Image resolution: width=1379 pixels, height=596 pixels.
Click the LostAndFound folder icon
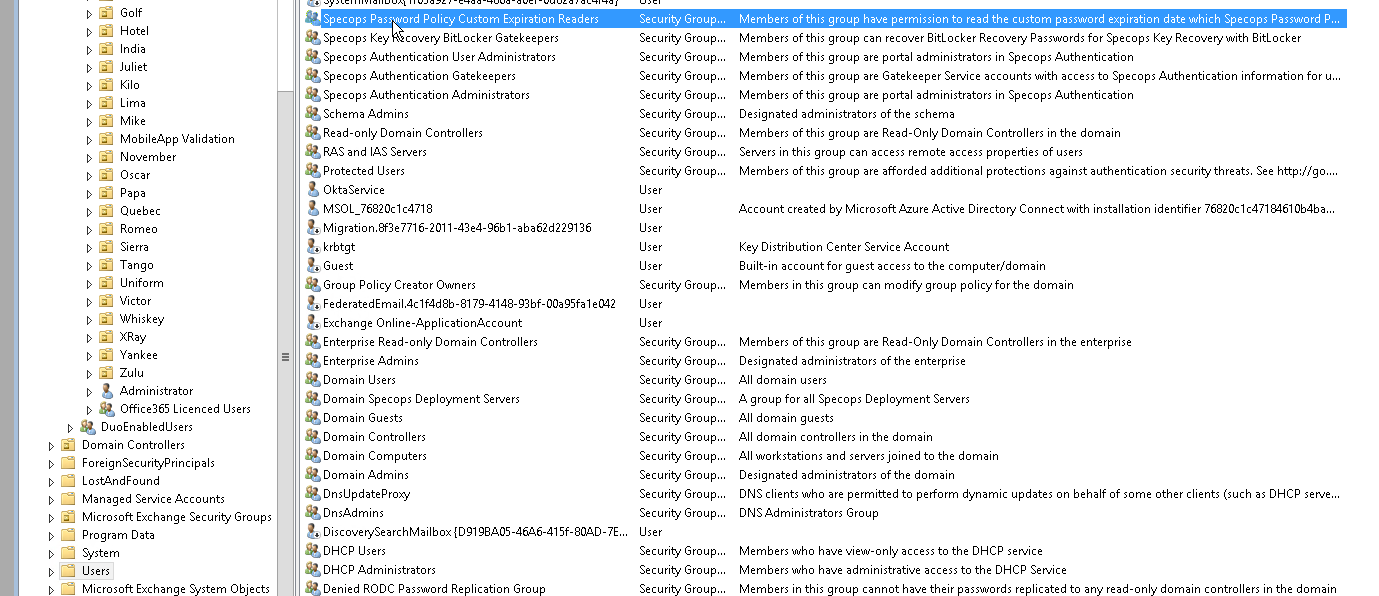(x=69, y=481)
